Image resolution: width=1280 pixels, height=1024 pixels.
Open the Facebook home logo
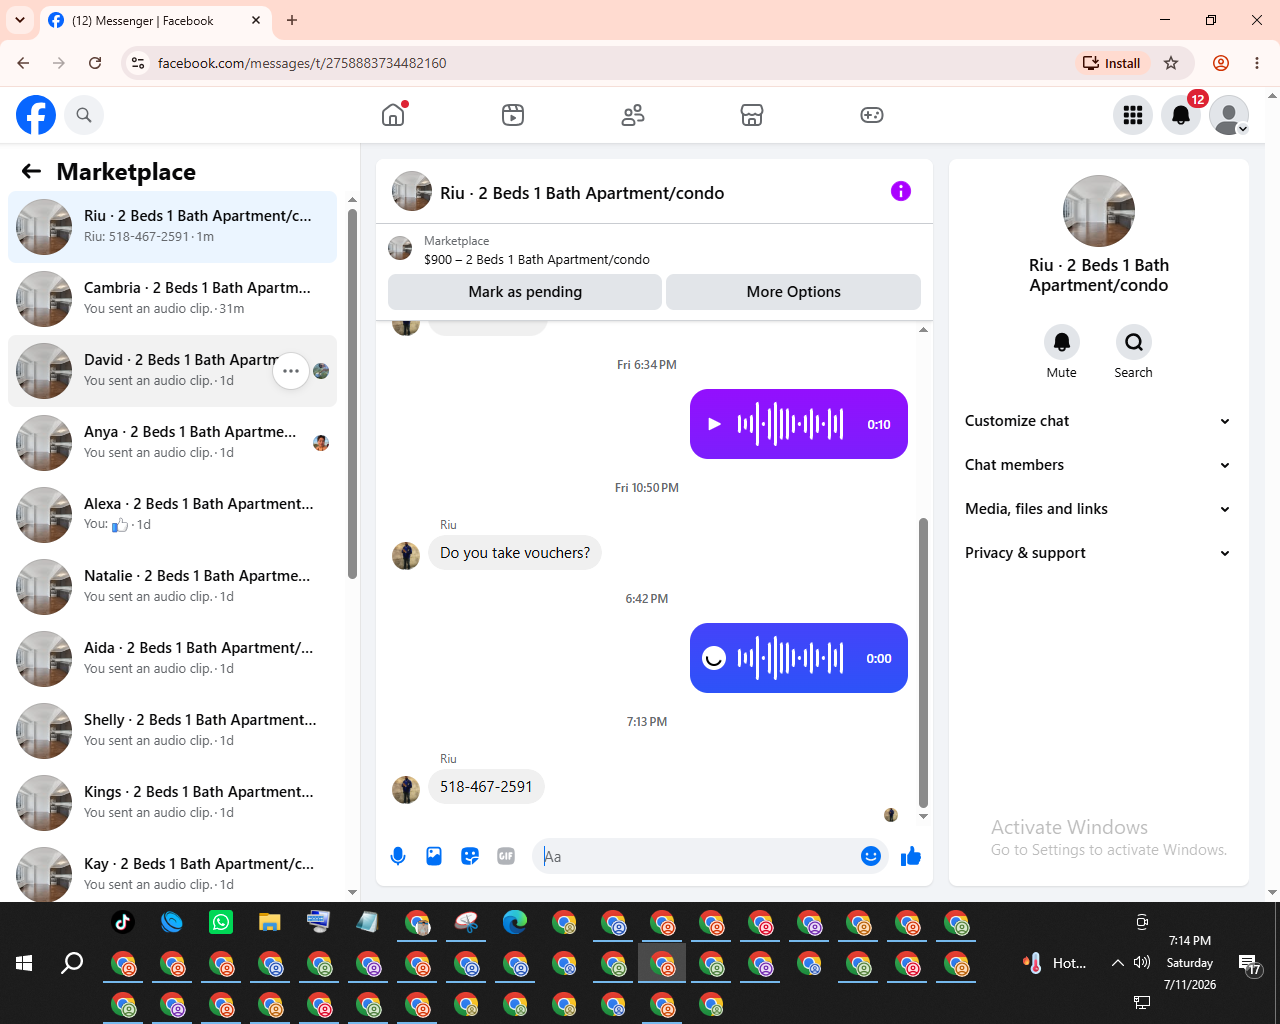tap(36, 115)
